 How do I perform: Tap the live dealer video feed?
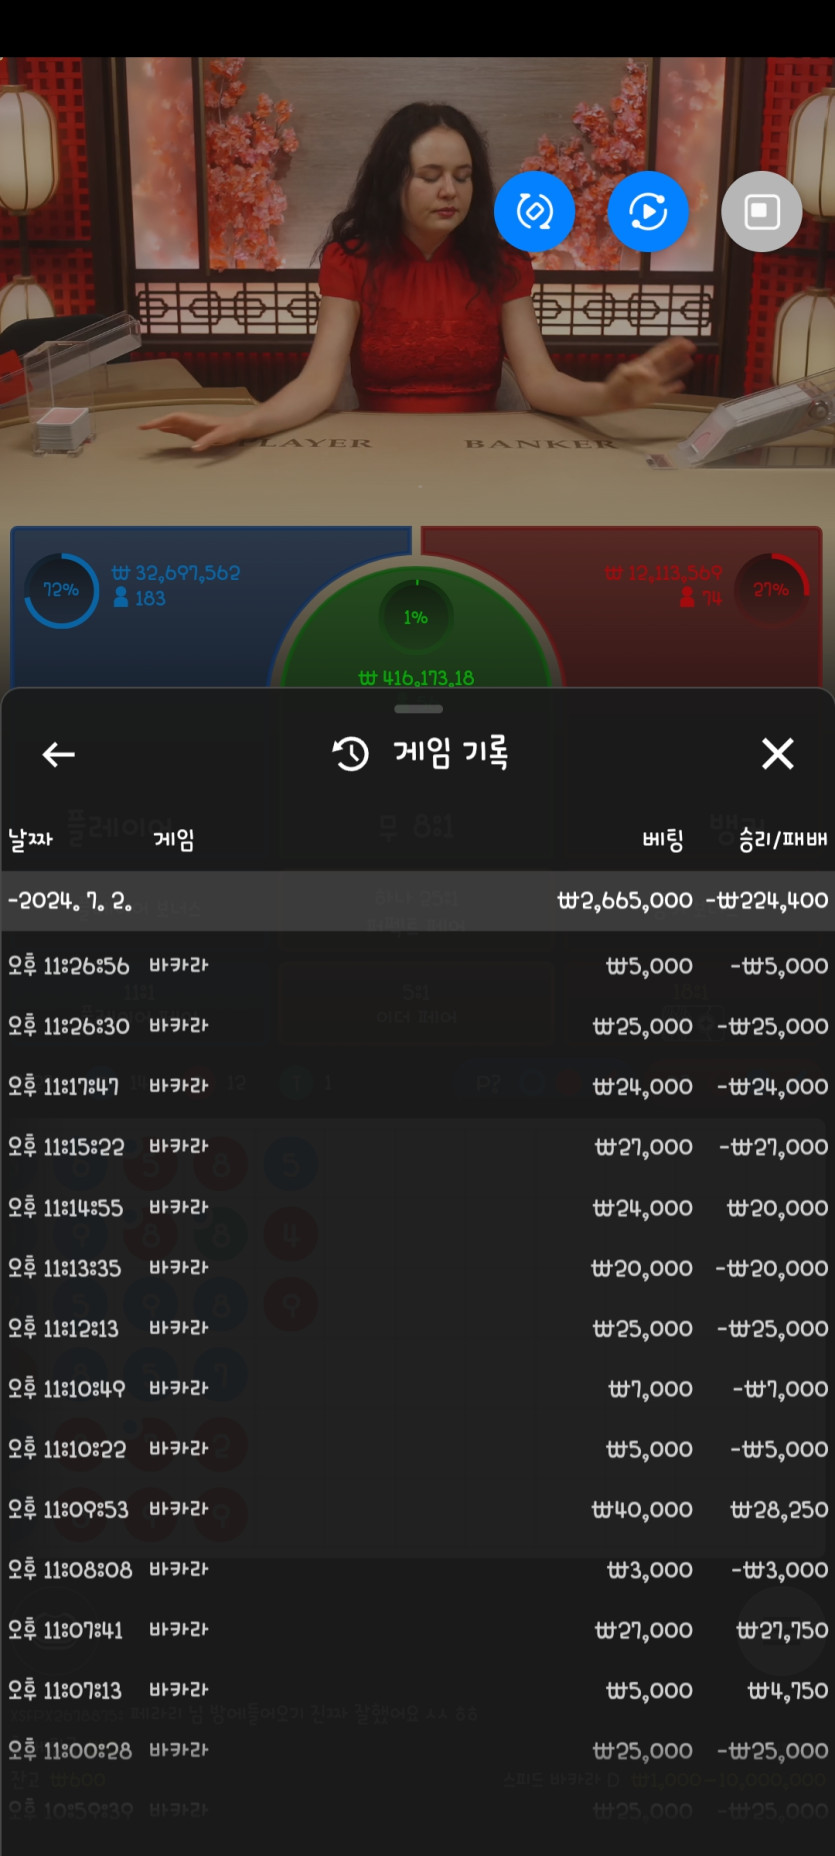coord(417,290)
